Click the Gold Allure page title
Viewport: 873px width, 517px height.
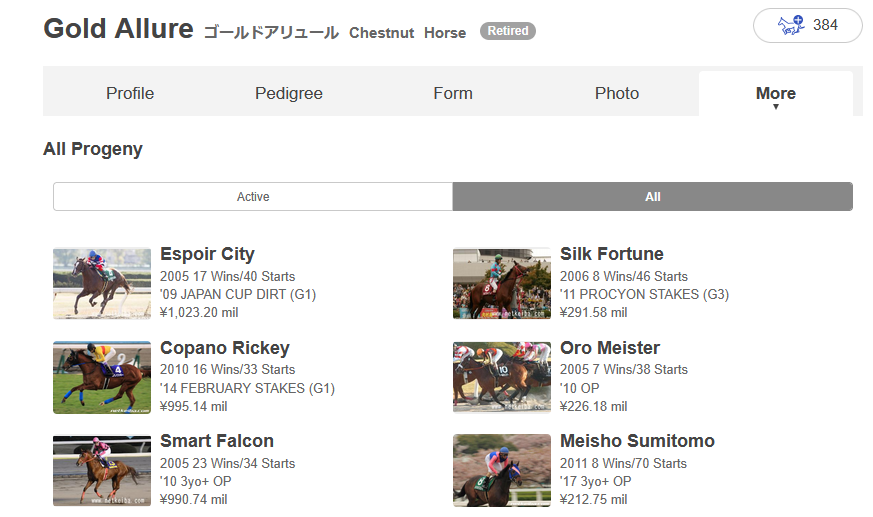click(x=118, y=28)
